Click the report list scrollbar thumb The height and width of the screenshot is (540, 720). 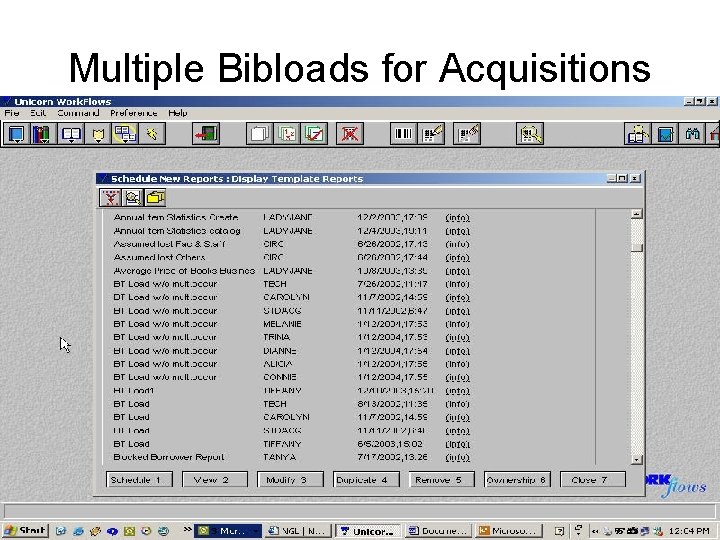tap(636, 248)
